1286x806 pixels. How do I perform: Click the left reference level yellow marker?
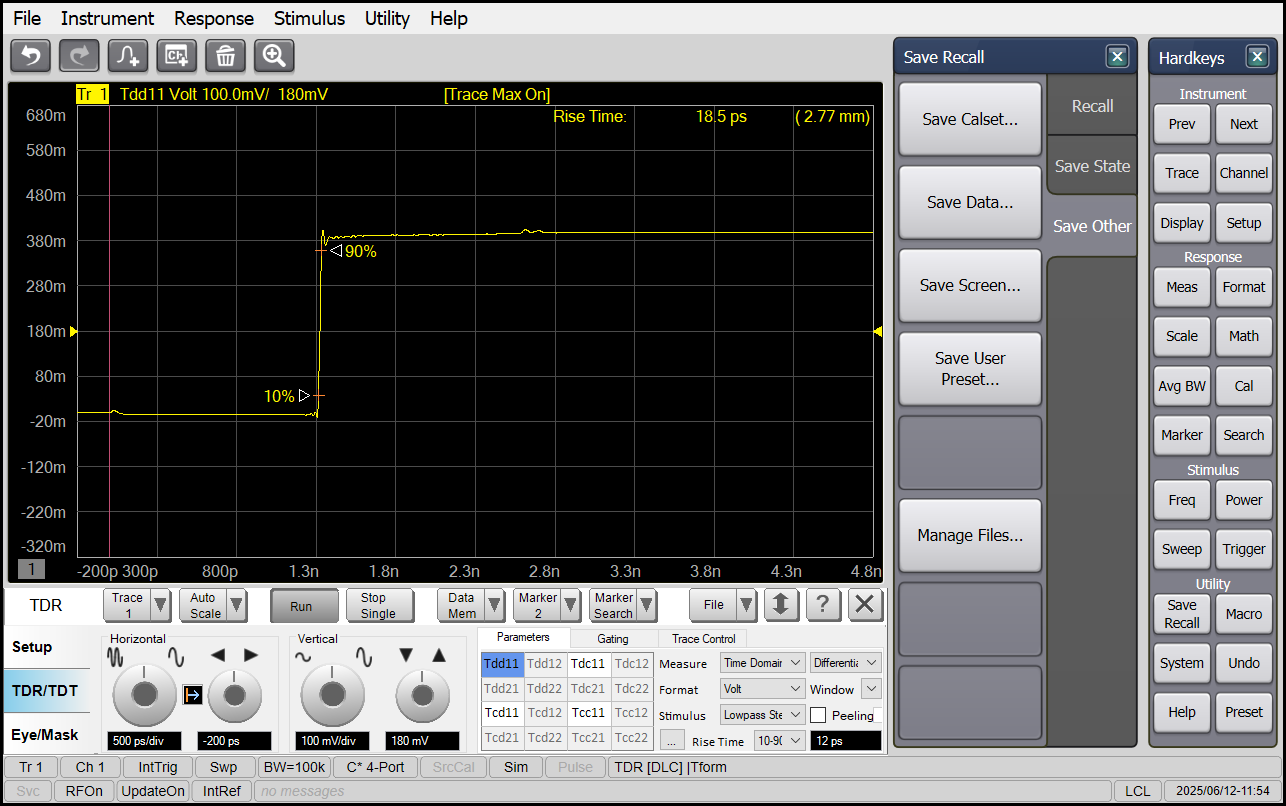click(73, 331)
